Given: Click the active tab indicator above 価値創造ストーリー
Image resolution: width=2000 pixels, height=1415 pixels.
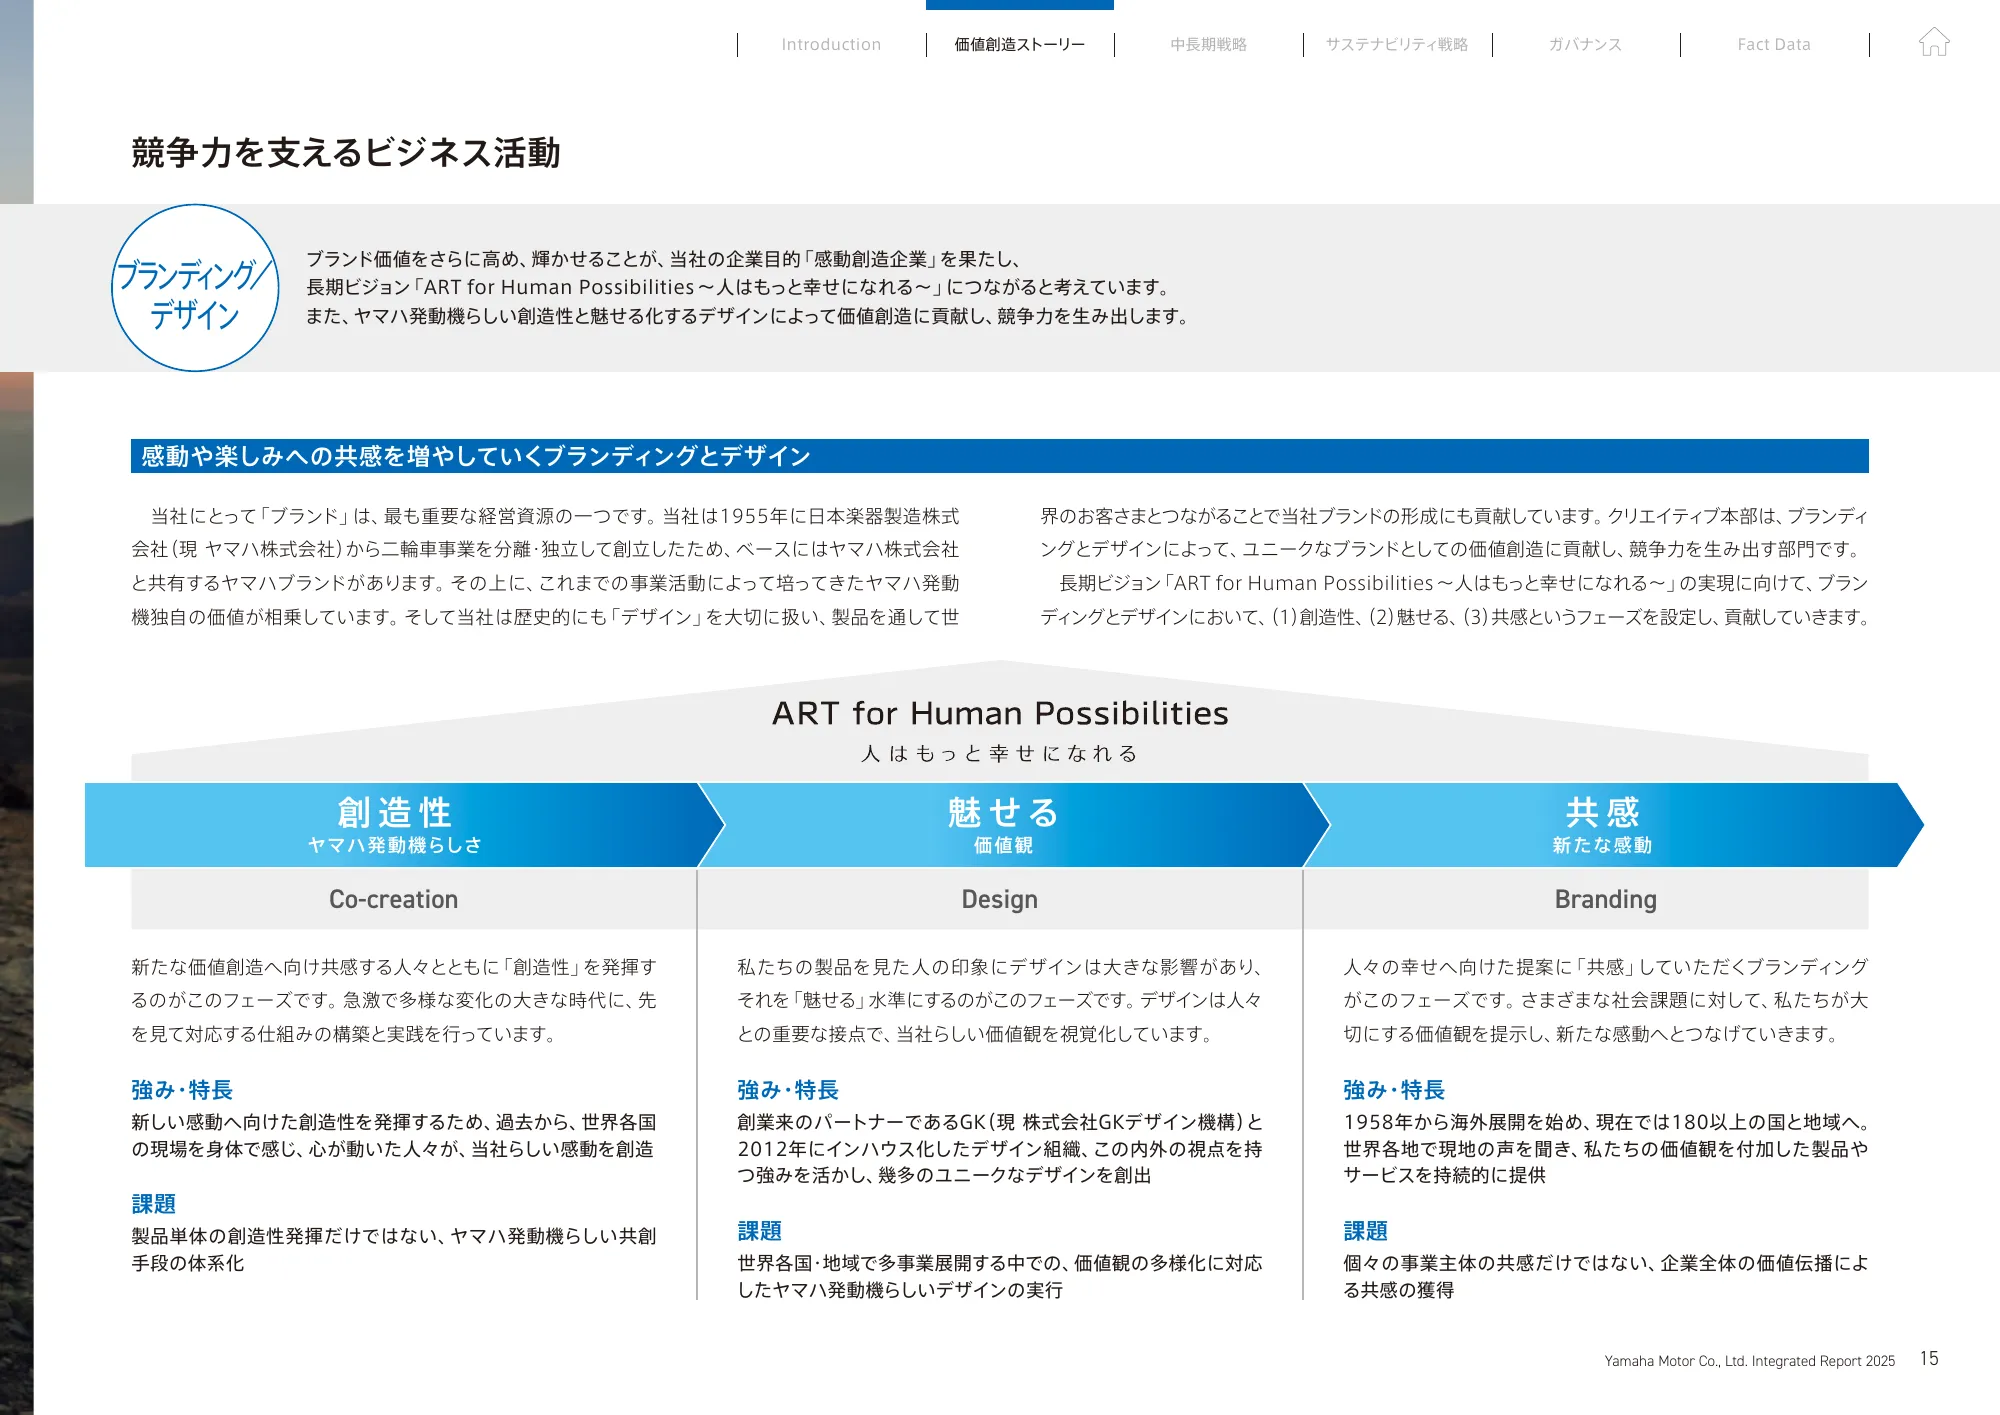Looking at the screenshot, I should [x=1020, y=4].
